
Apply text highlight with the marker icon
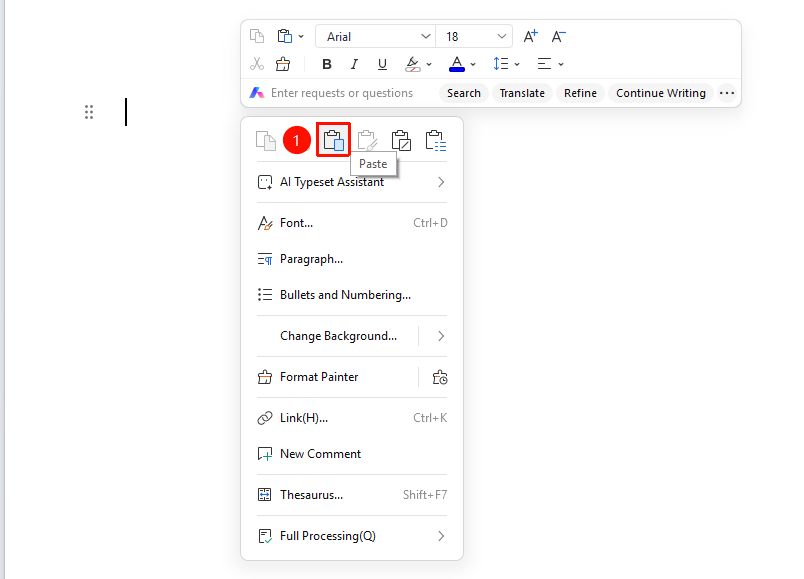(413, 64)
